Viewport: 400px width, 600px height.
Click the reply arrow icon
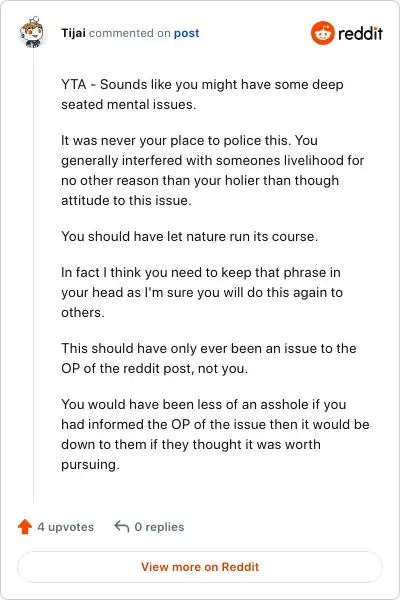[122, 527]
